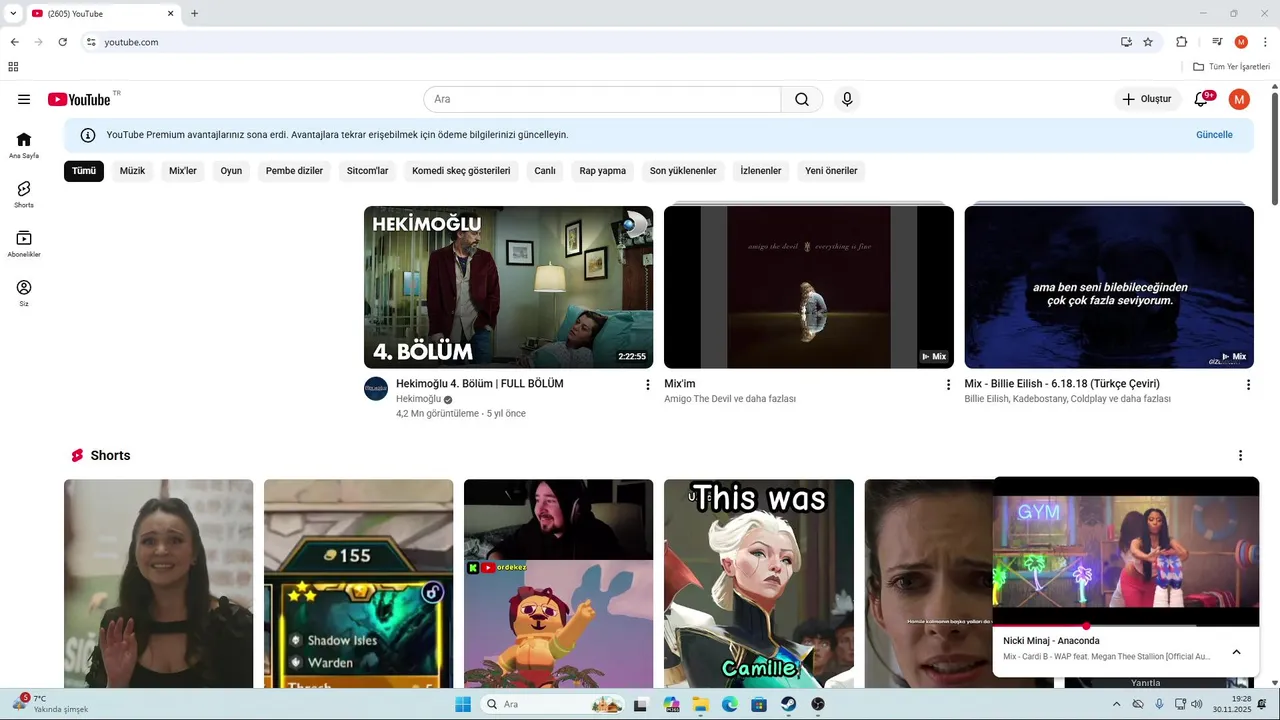
Task: Install YouTube app icon in address bar
Action: pos(1126,42)
